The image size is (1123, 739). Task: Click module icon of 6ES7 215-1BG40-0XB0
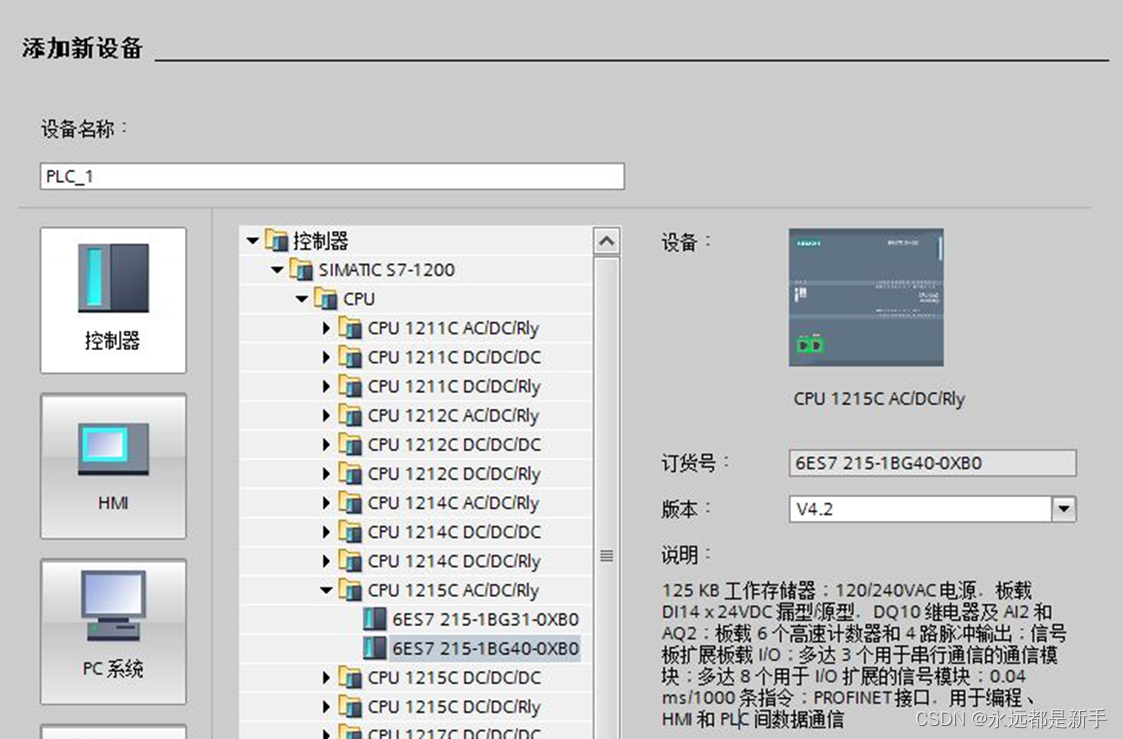(x=375, y=648)
